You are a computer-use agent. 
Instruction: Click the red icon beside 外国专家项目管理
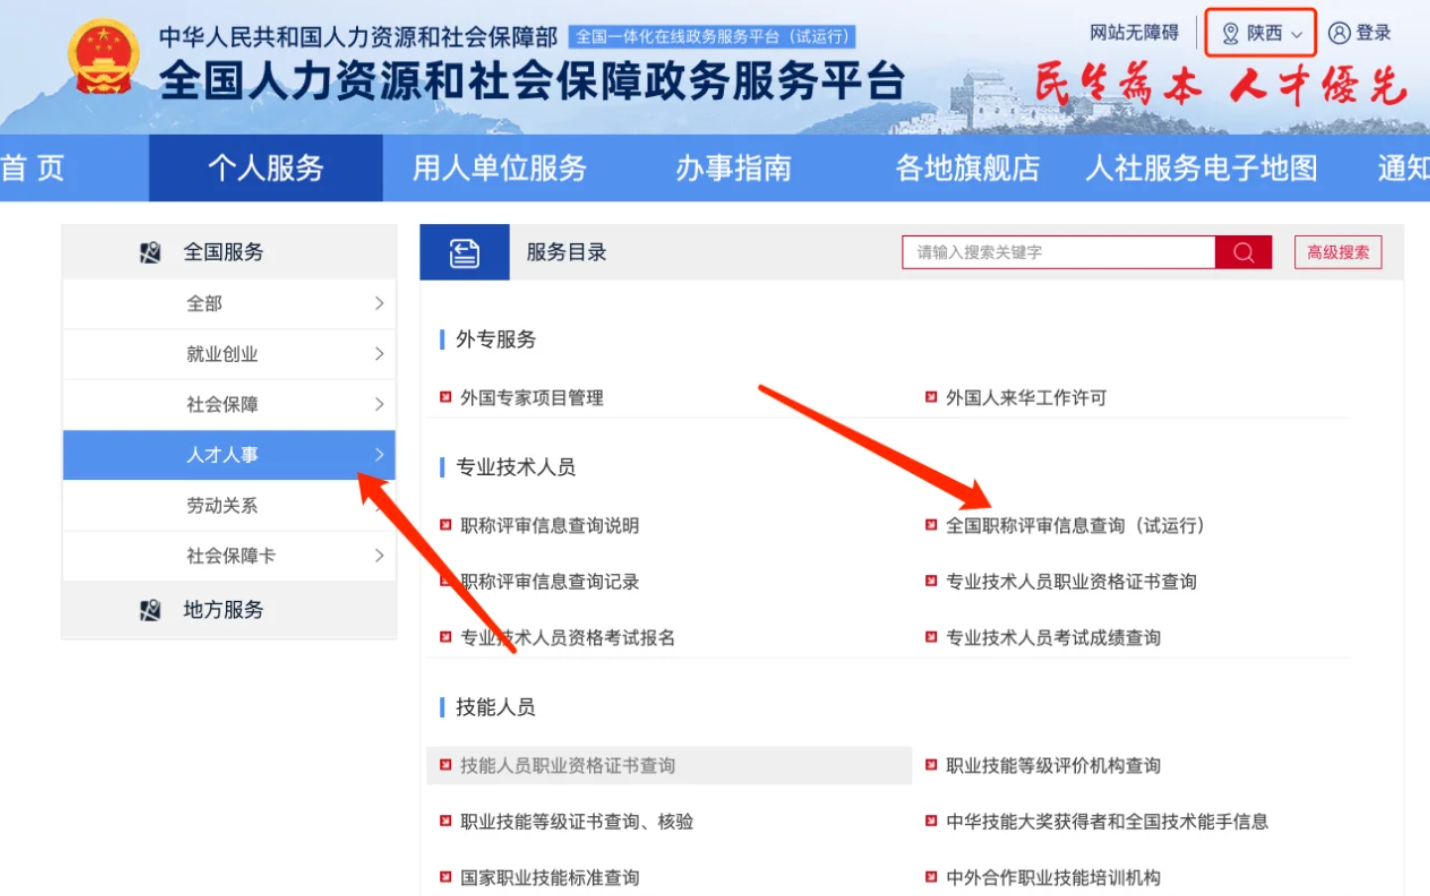tap(444, 397)
